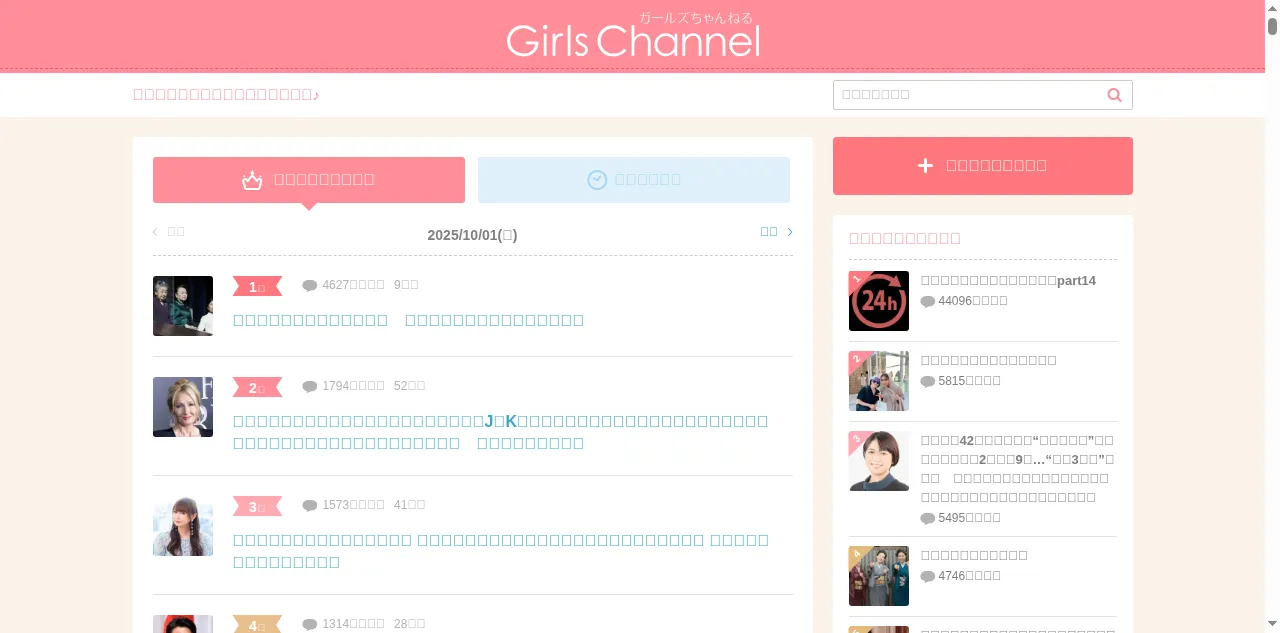The width and height of the screenshot is (1280, 633).
Task: Open sidebar part14 topic title
Action: [x=1008, y=281]
